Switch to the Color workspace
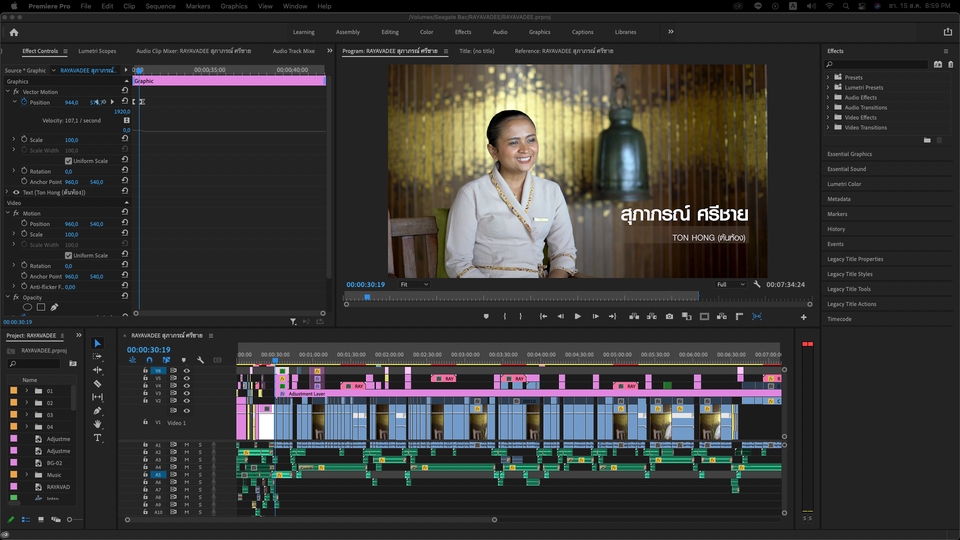The height and width of the screenshot is (540, 960). tap(426, 32)
